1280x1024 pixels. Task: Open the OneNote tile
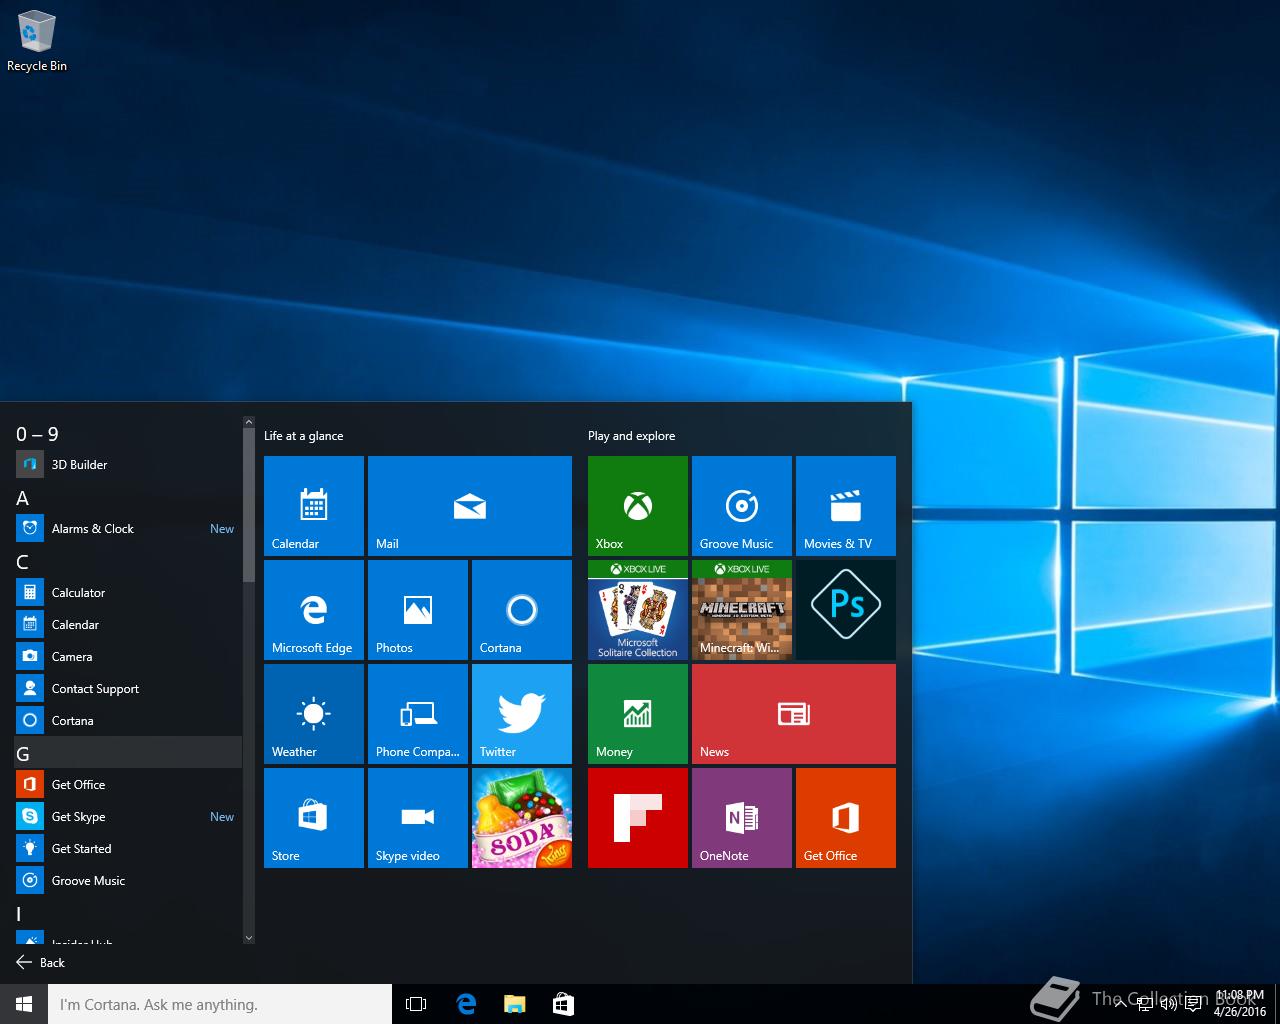pyautogui.click(x=742, y=818)
